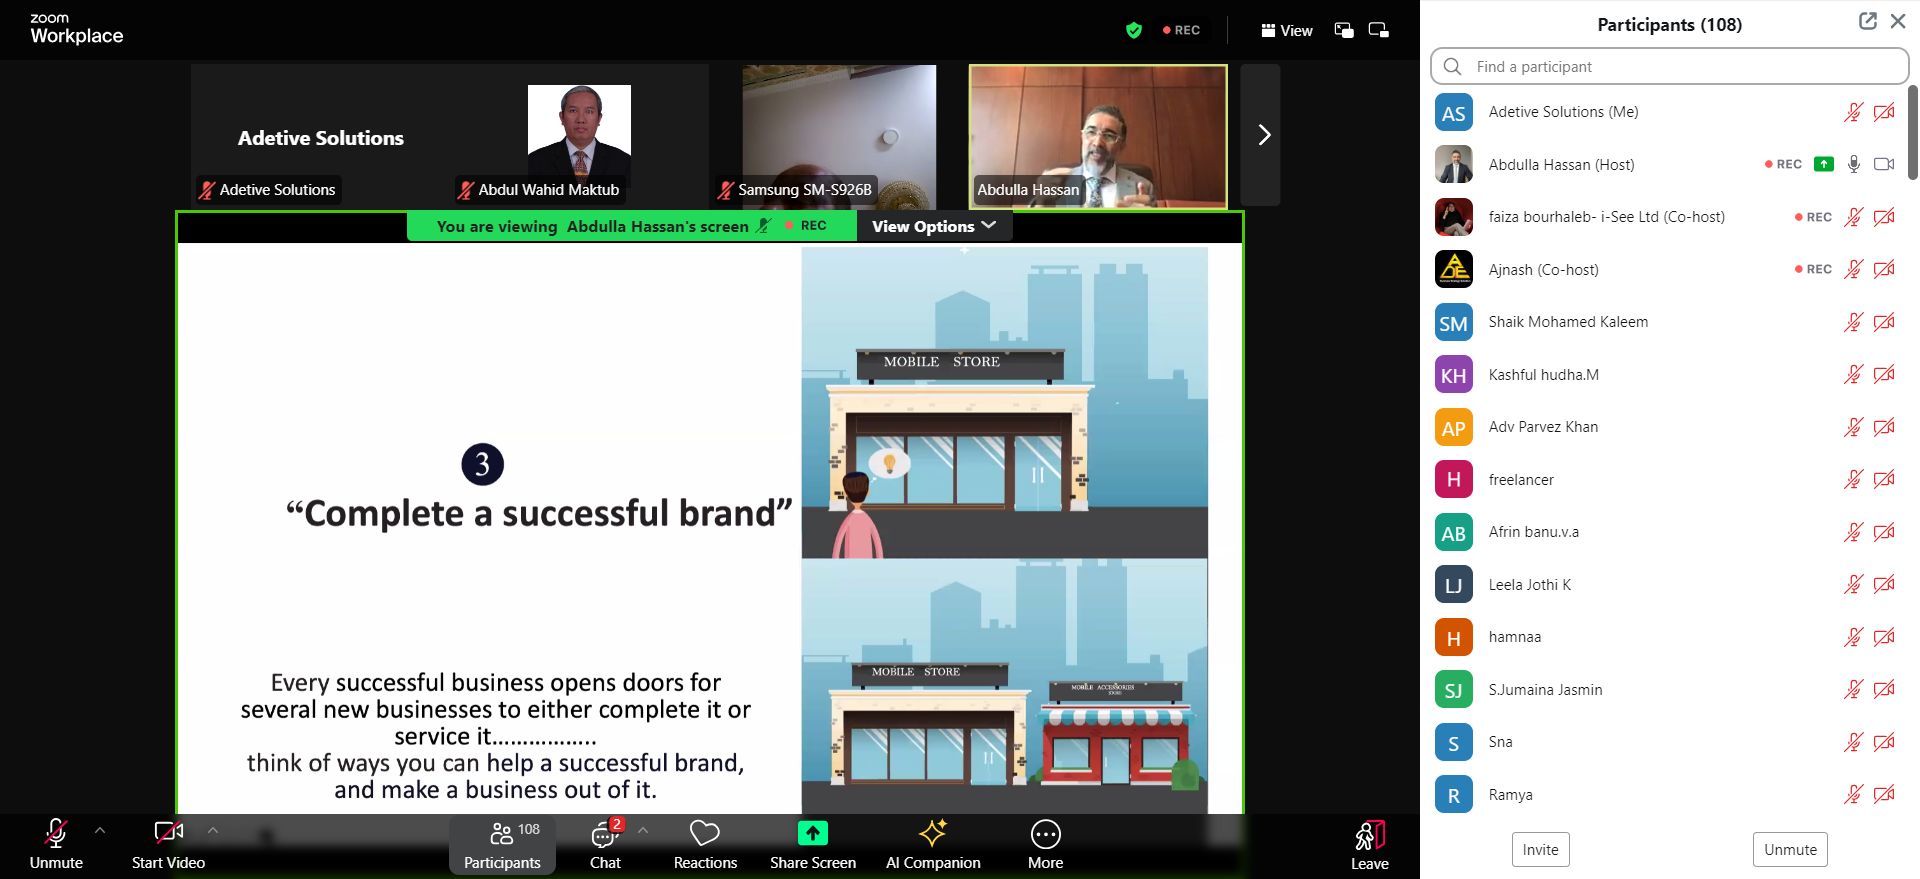Click the picture-in-picture mini window icon
This screenshot has height=879, width=1920.
1344,30
